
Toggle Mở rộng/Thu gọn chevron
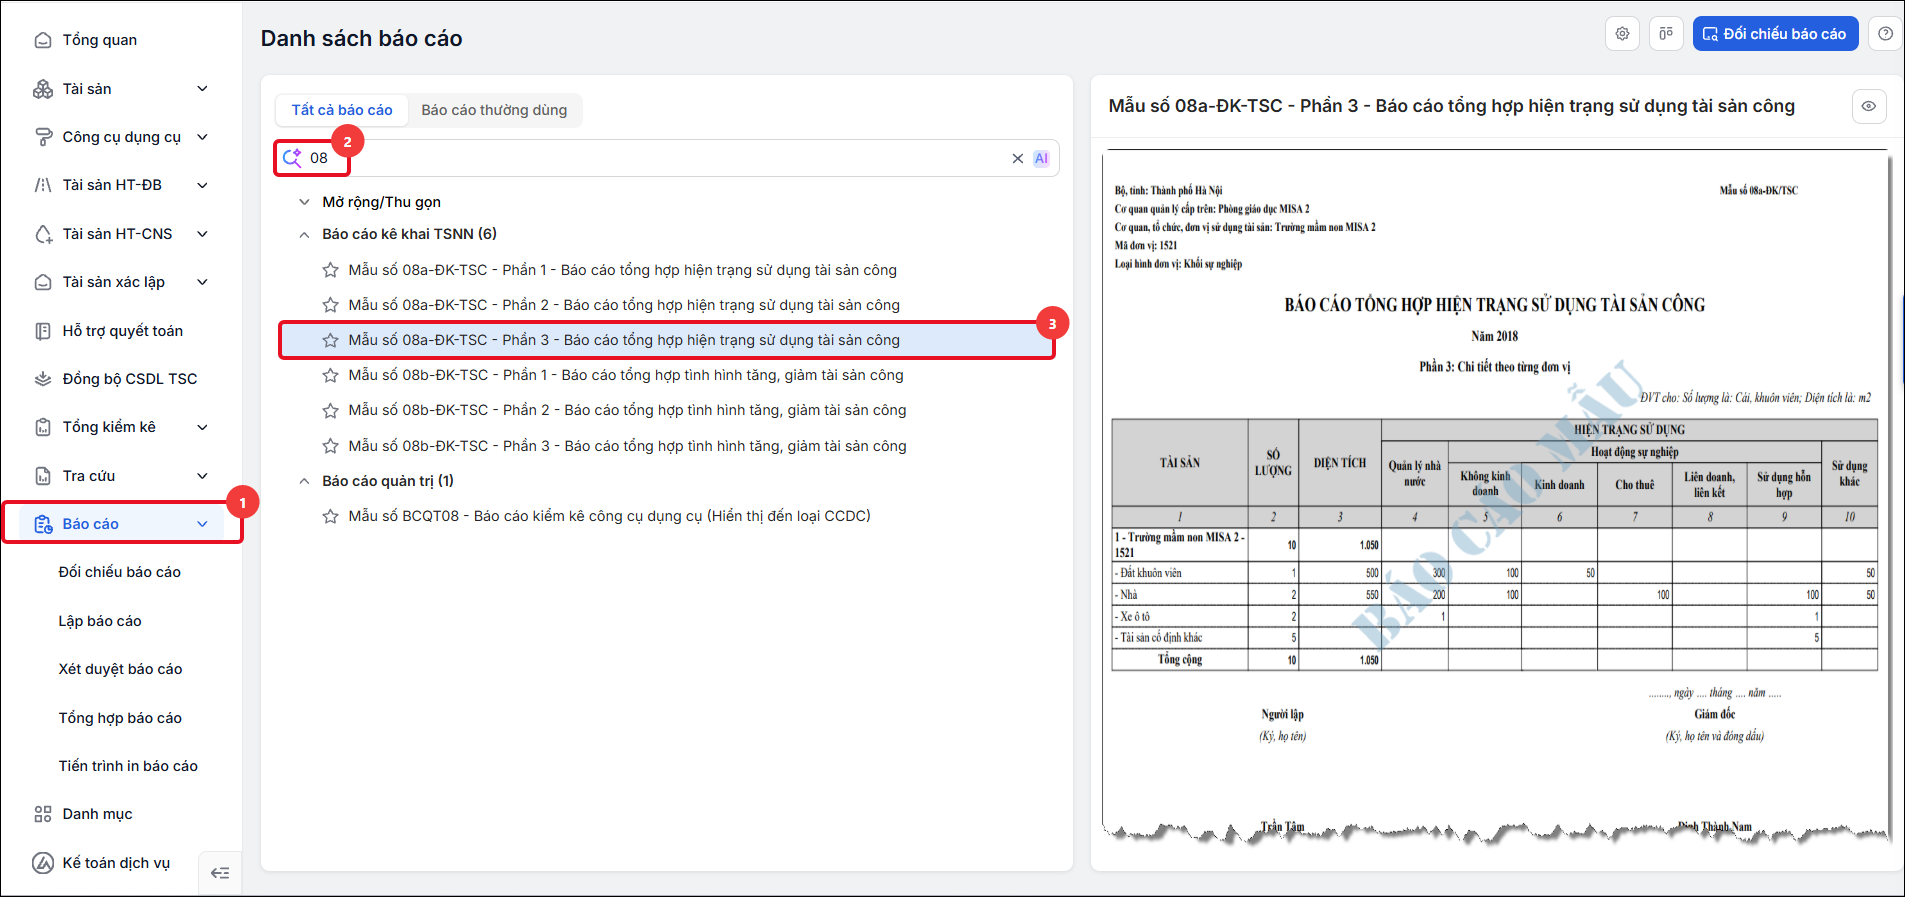pos(304,202)
